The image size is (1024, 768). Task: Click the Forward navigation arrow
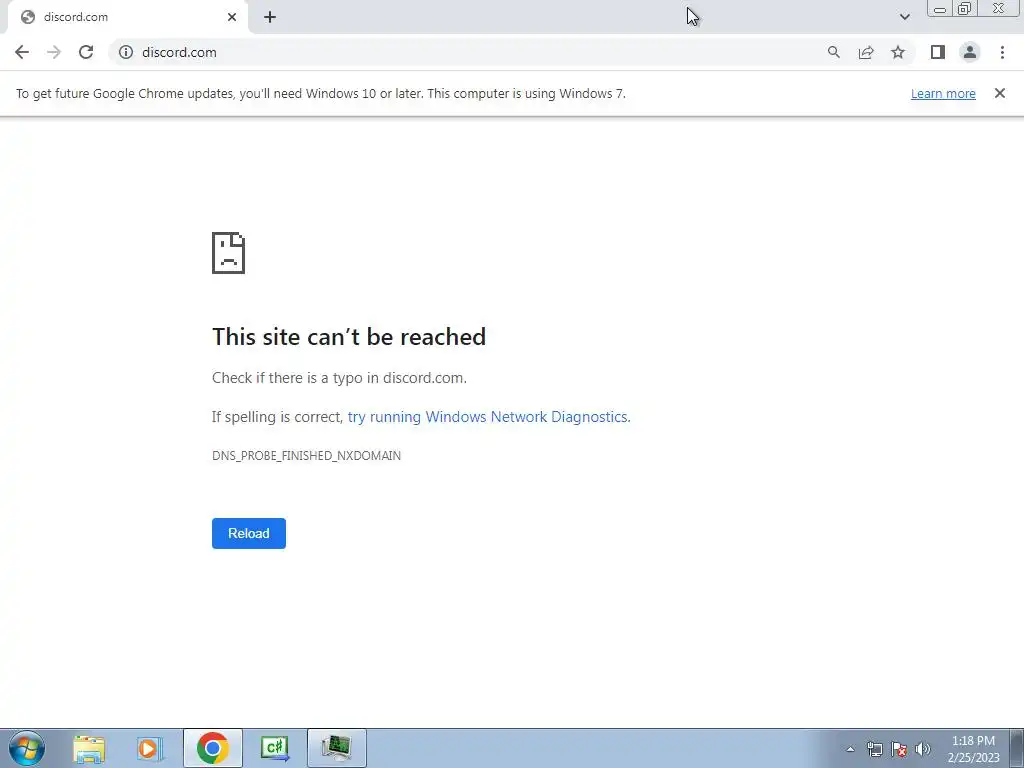coord(54,52)
